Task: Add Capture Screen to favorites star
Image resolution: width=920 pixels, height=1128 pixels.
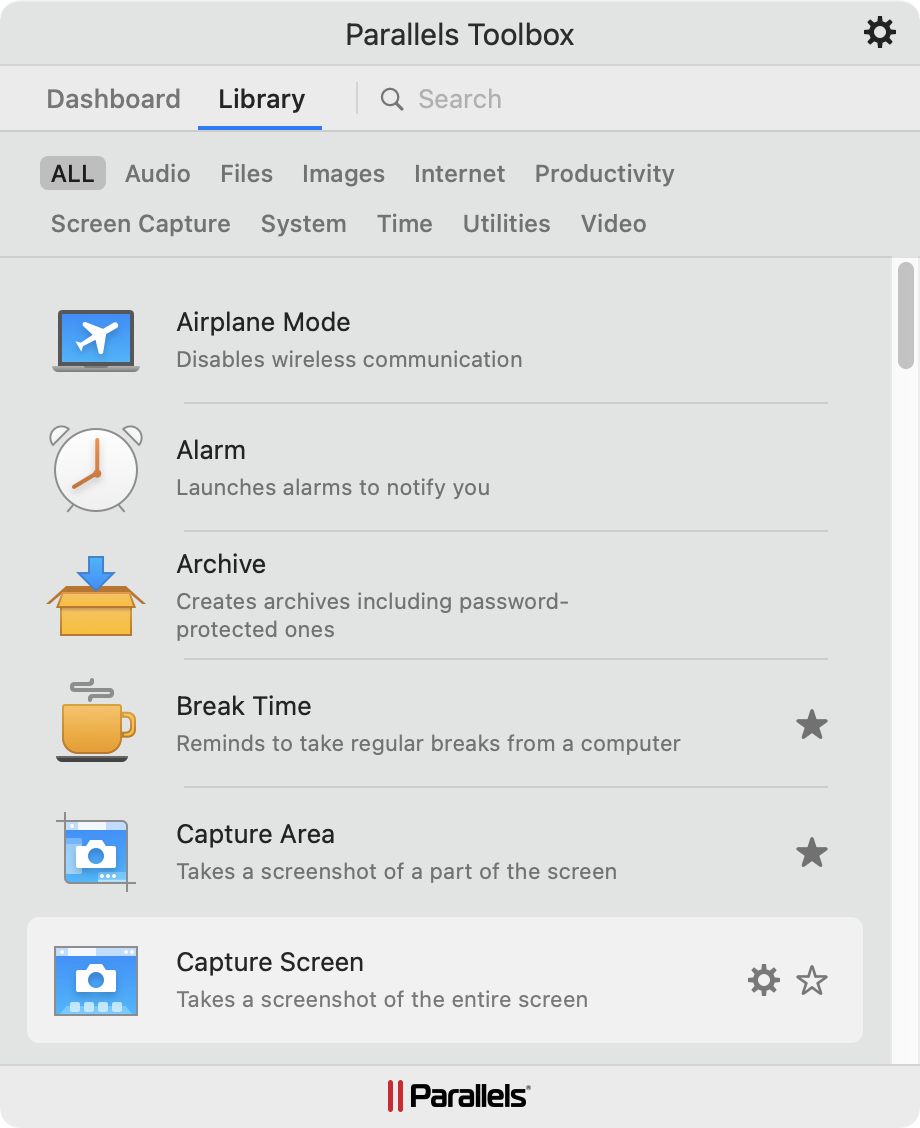Action: (x=811, y=980)
